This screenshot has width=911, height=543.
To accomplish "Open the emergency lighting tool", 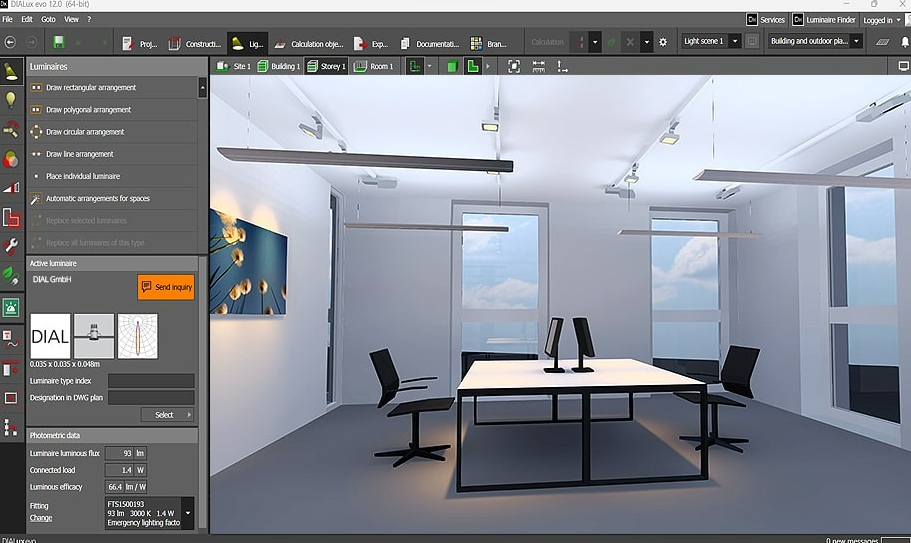I will 11,307.
